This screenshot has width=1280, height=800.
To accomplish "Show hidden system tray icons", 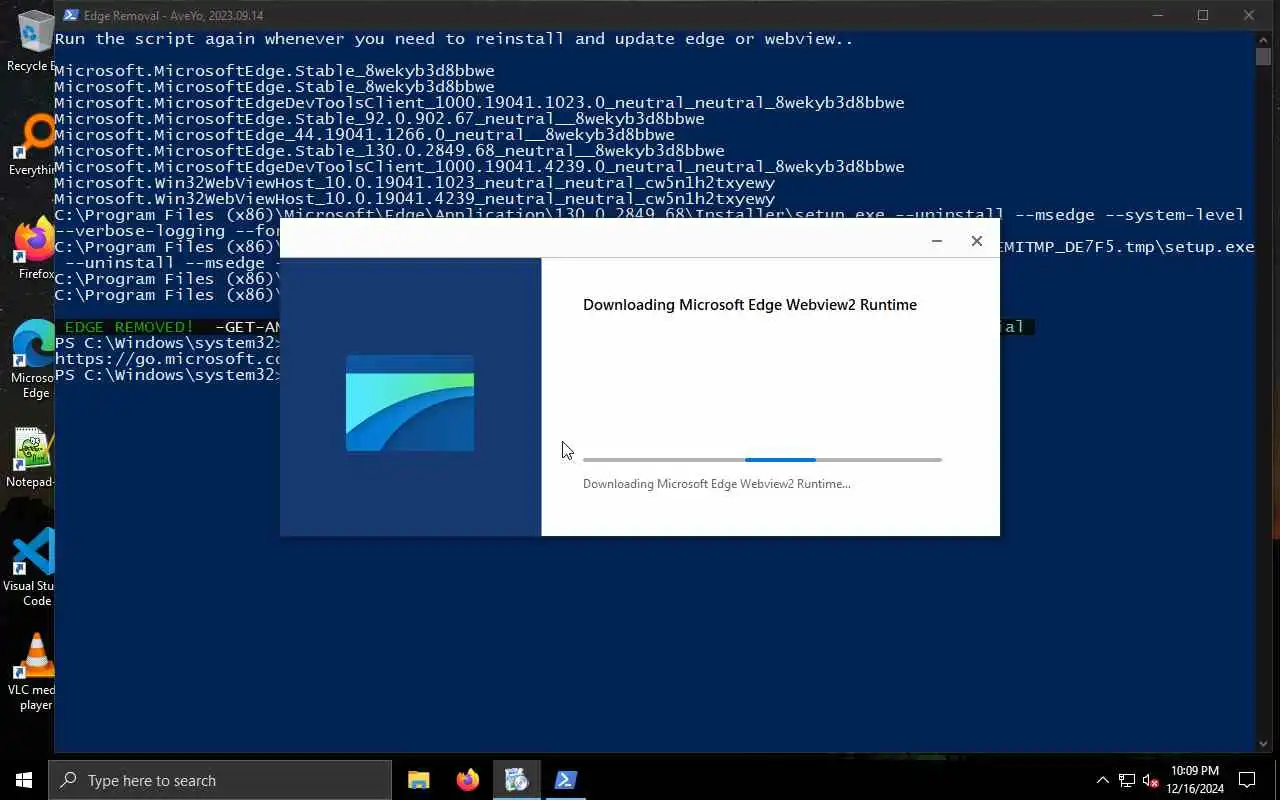I will click(x=1102, y=780).
